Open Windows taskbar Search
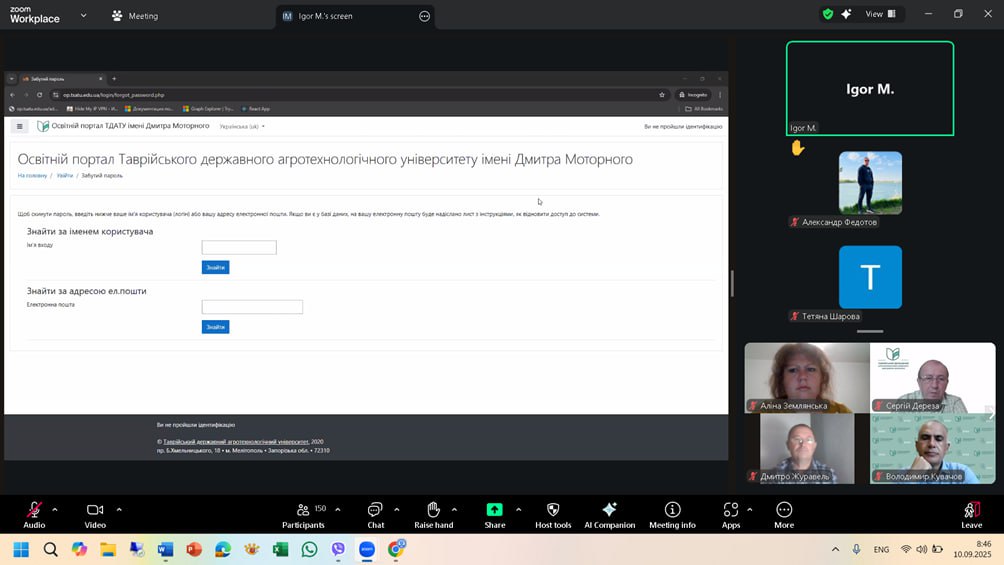Viewport: 1004px width, 565px height. coord(51,550)
